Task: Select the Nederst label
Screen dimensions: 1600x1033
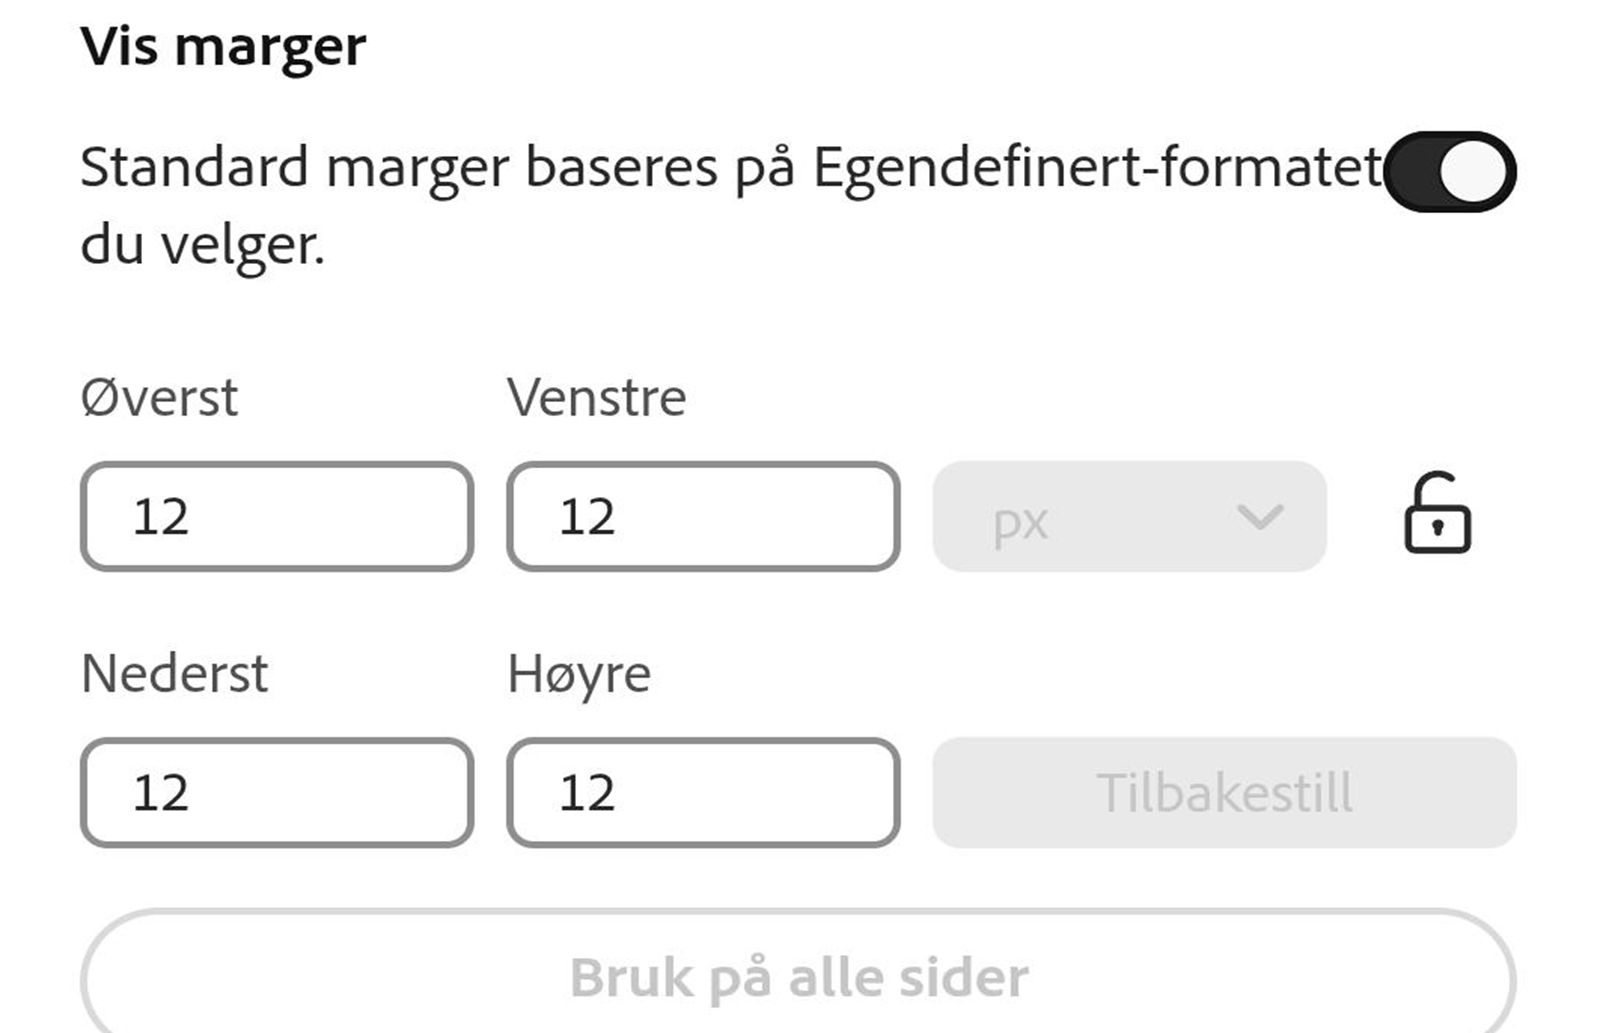Action: [x=175, y=674]
